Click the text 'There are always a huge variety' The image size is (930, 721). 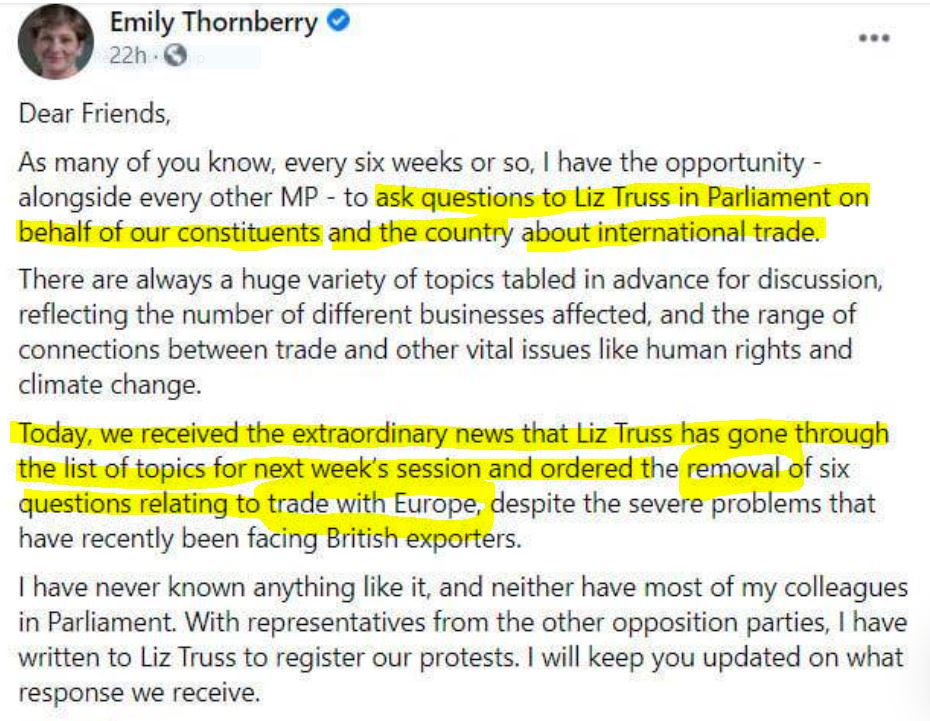pos(202,280)
